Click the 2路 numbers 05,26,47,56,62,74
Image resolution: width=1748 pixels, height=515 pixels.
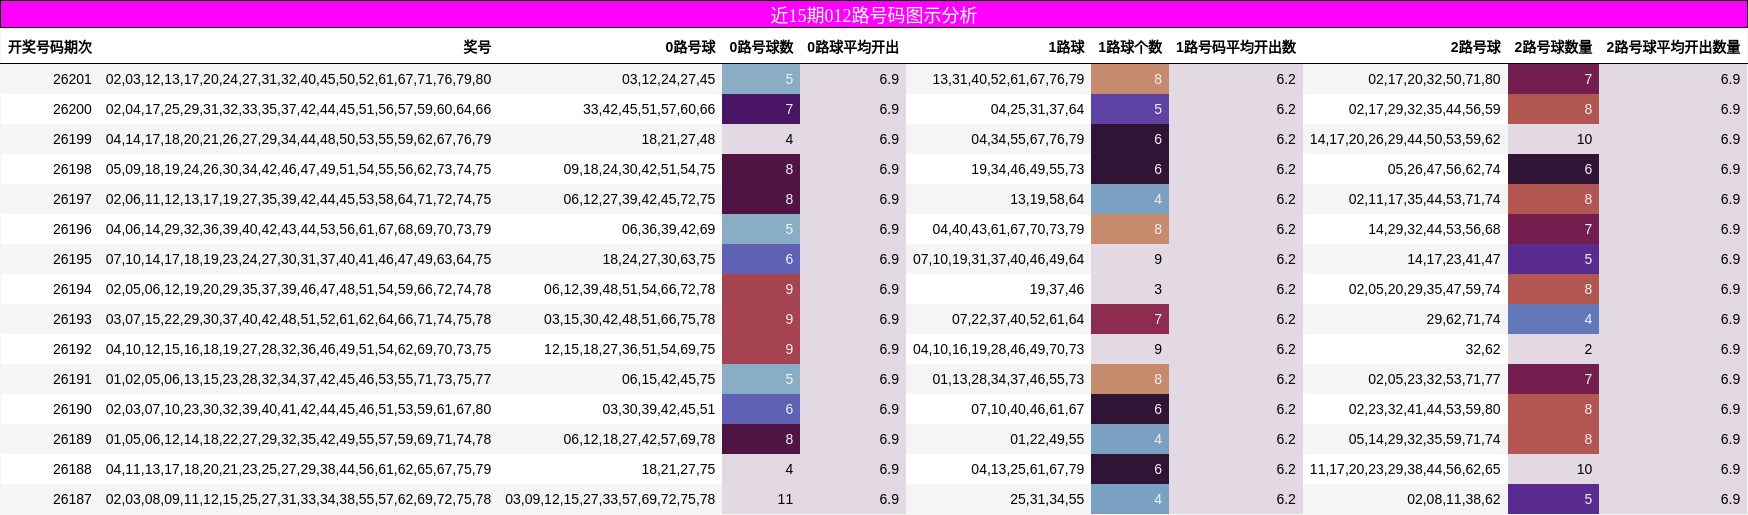click(x=1444, y=169)
